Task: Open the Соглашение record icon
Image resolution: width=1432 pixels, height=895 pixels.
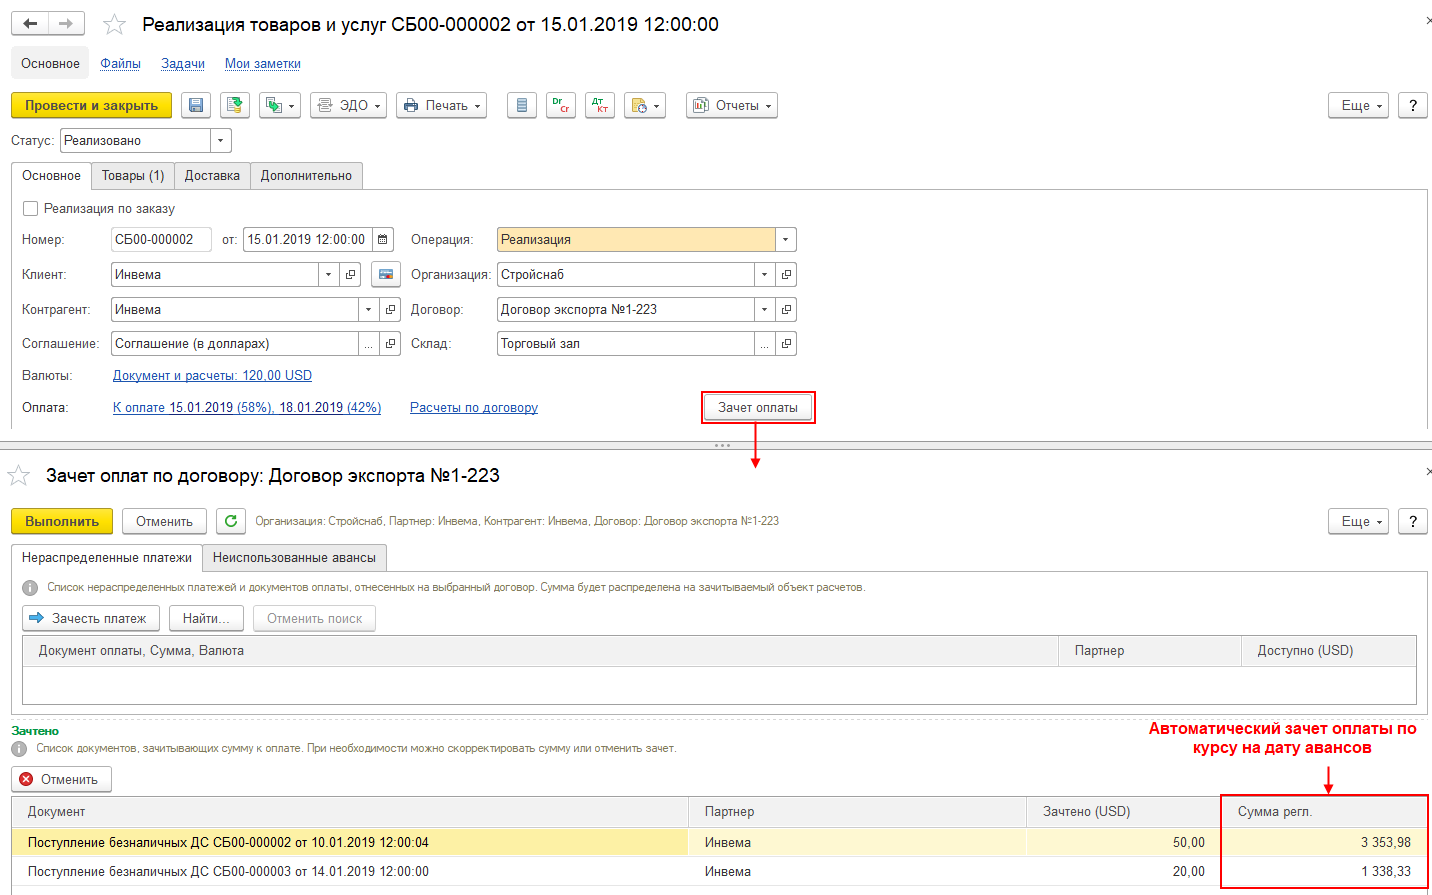Action: pyautogui.click(x=390, y=343)
